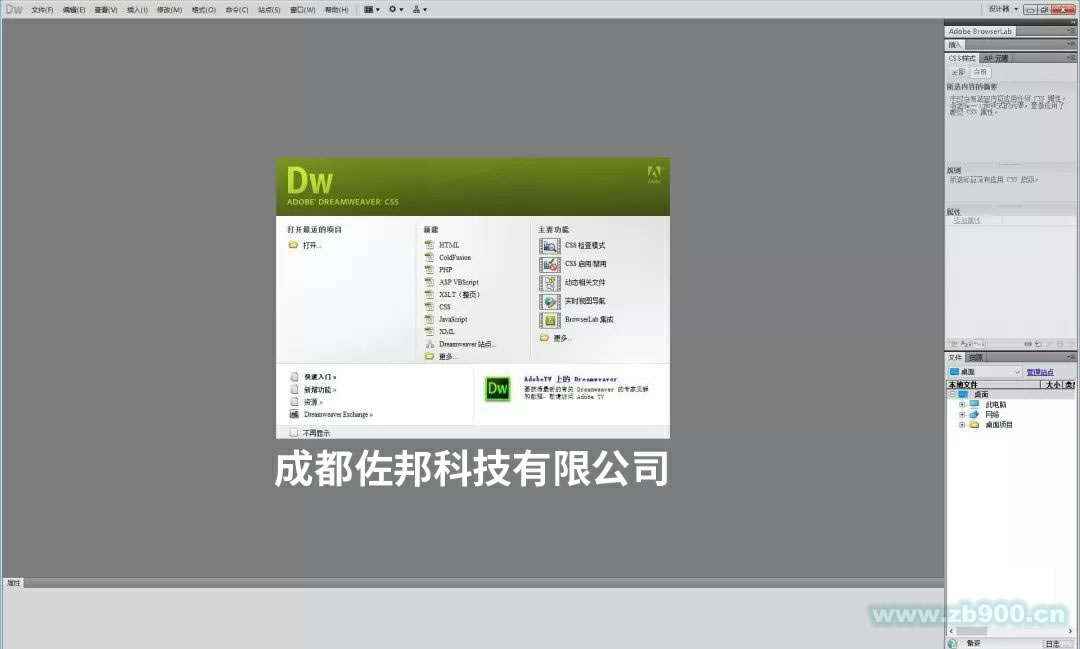This screenshot has width=1080, height=649.
Task: Check the 不再显示 checkbox
Action: click(x=293, y=430)
